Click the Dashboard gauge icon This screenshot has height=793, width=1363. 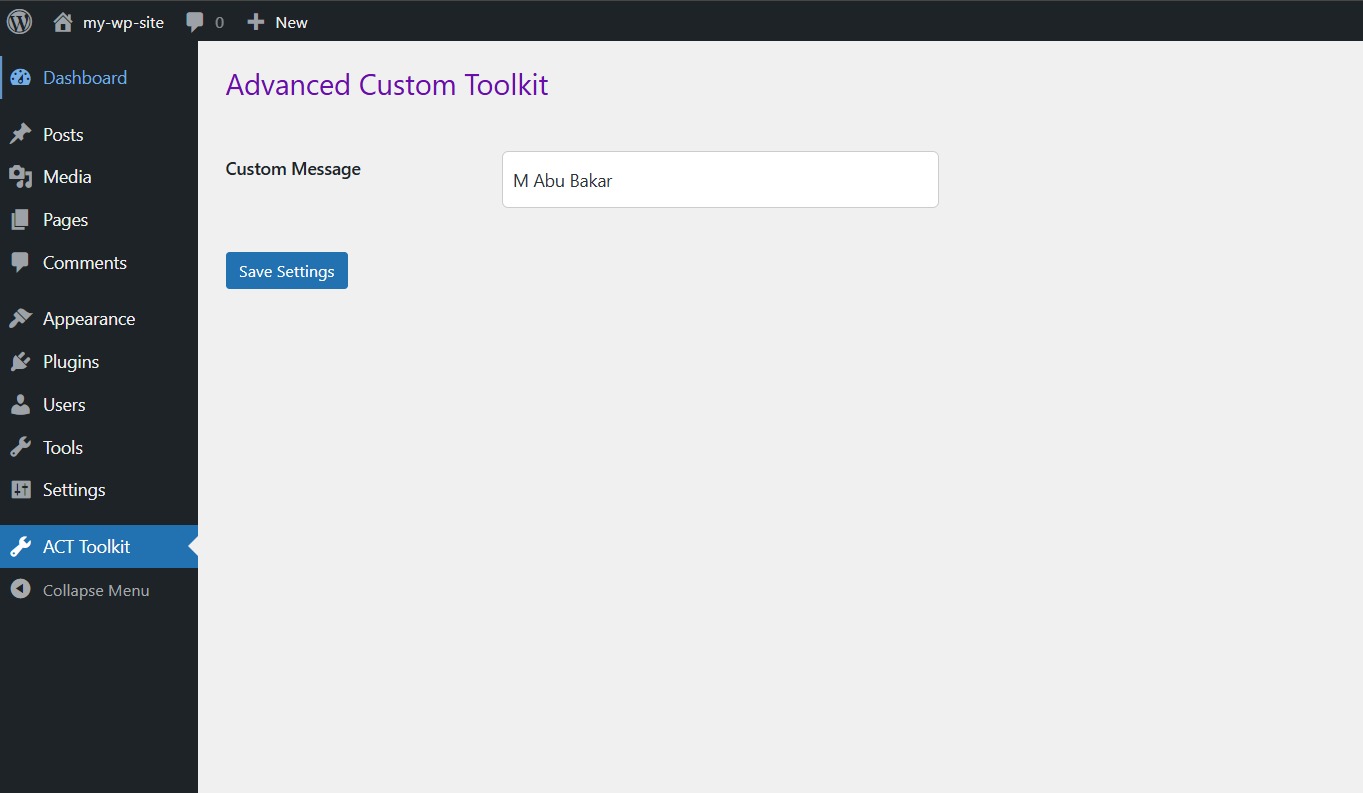coord(20,78)
